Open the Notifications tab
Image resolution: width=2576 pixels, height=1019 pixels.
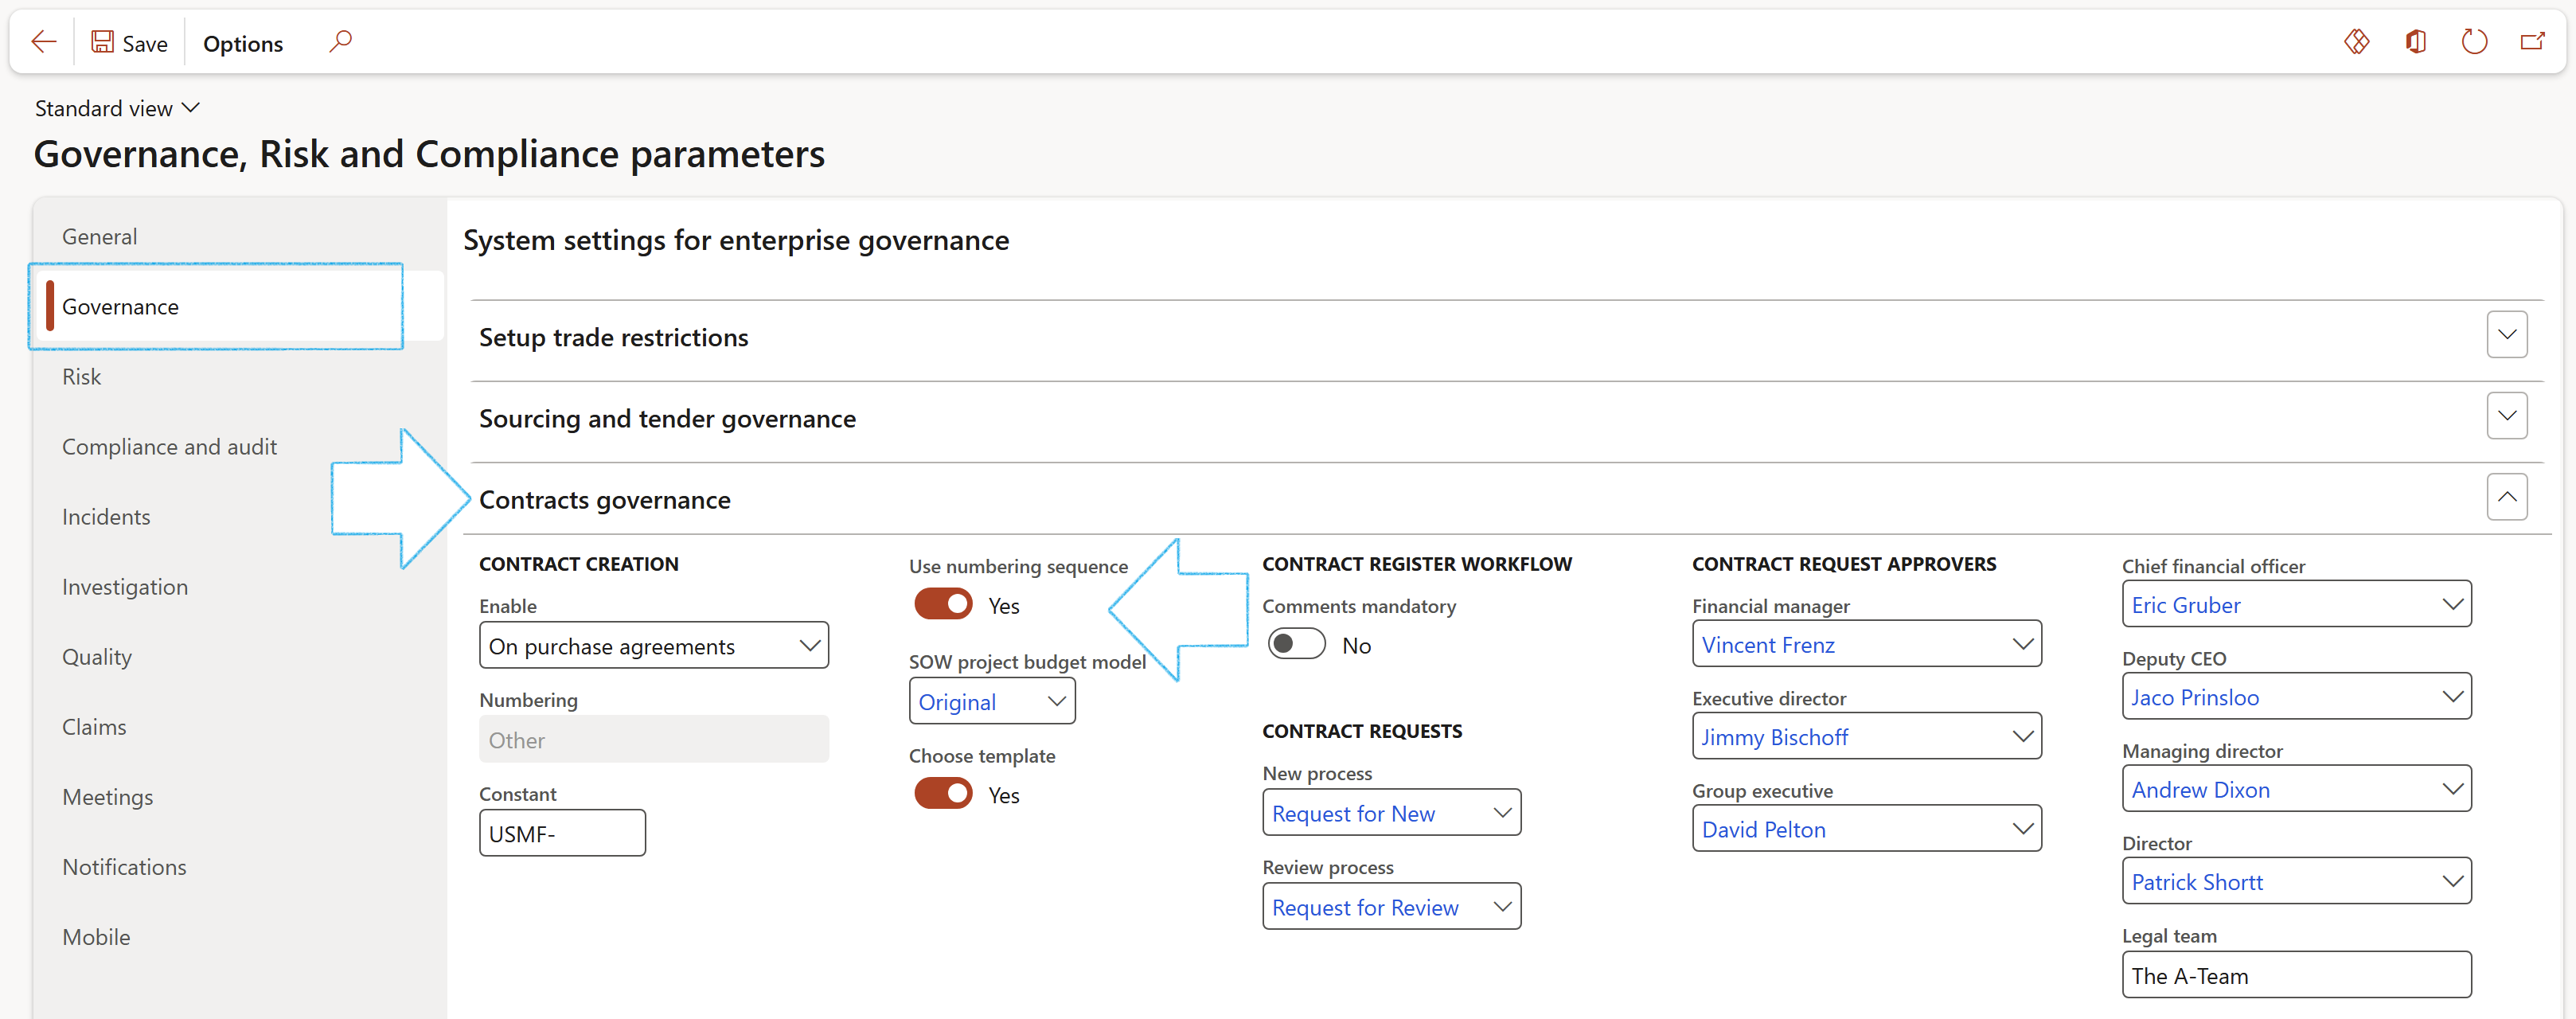[125, 867]
